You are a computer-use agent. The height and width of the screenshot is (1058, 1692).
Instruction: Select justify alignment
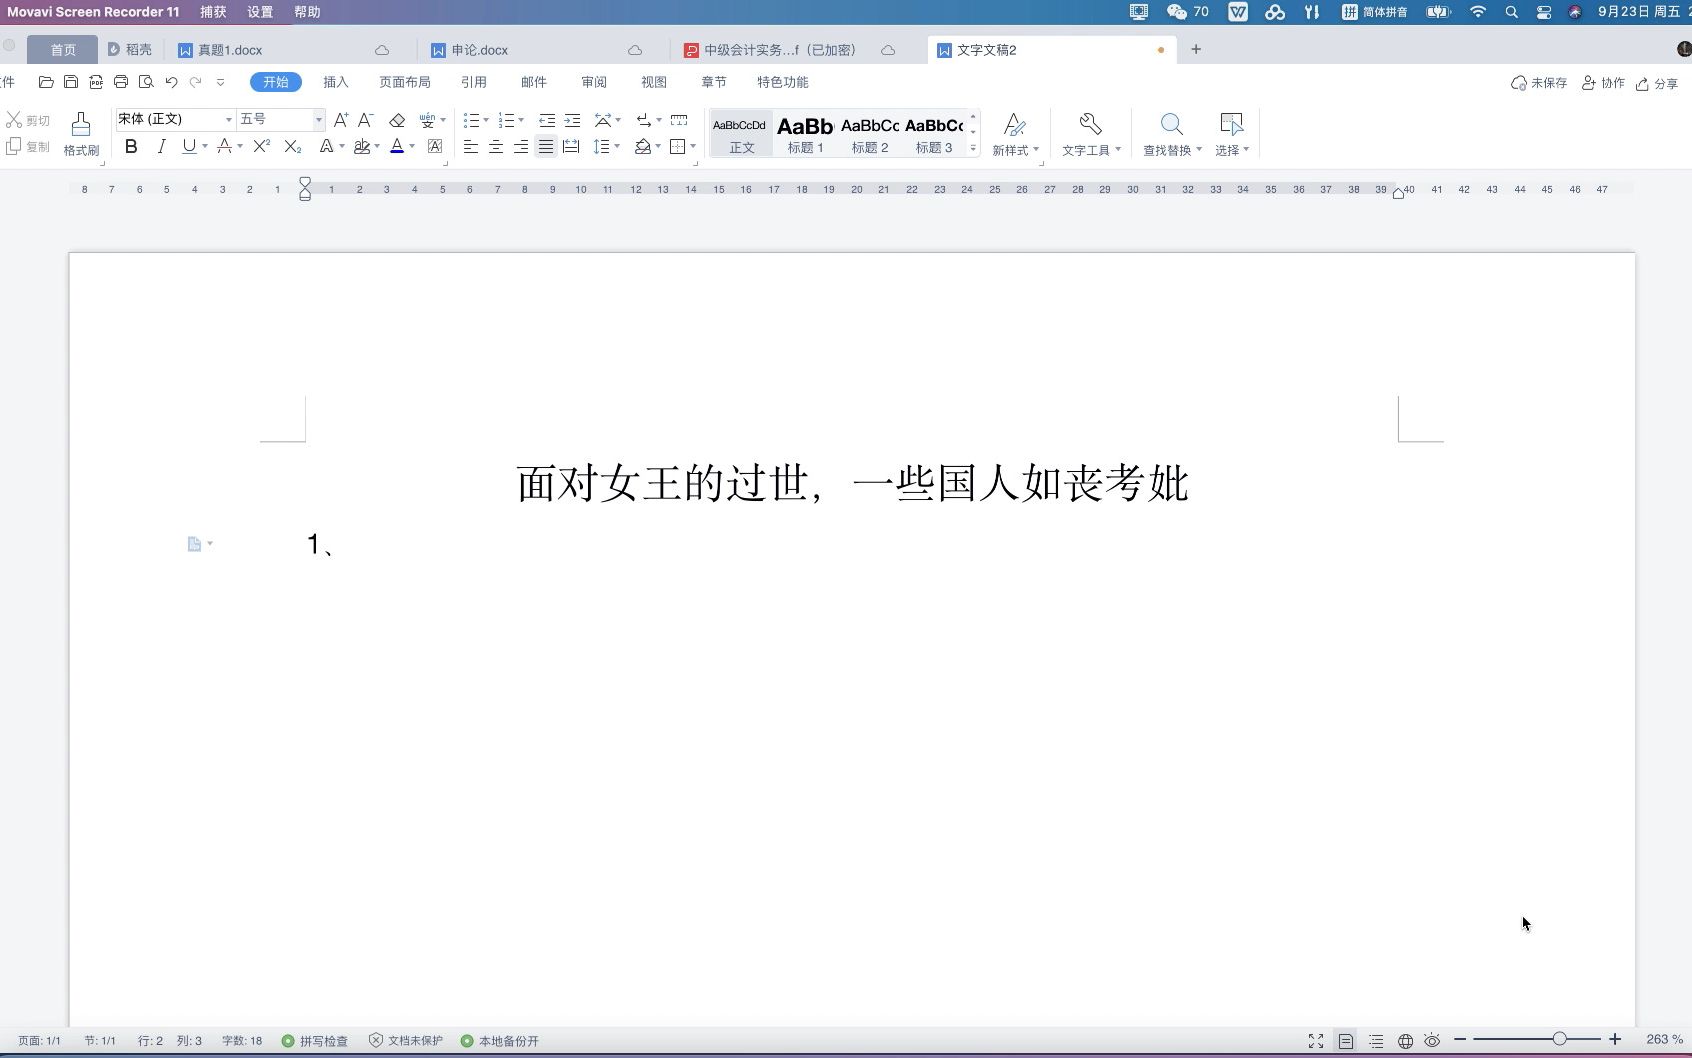[545, 147]
